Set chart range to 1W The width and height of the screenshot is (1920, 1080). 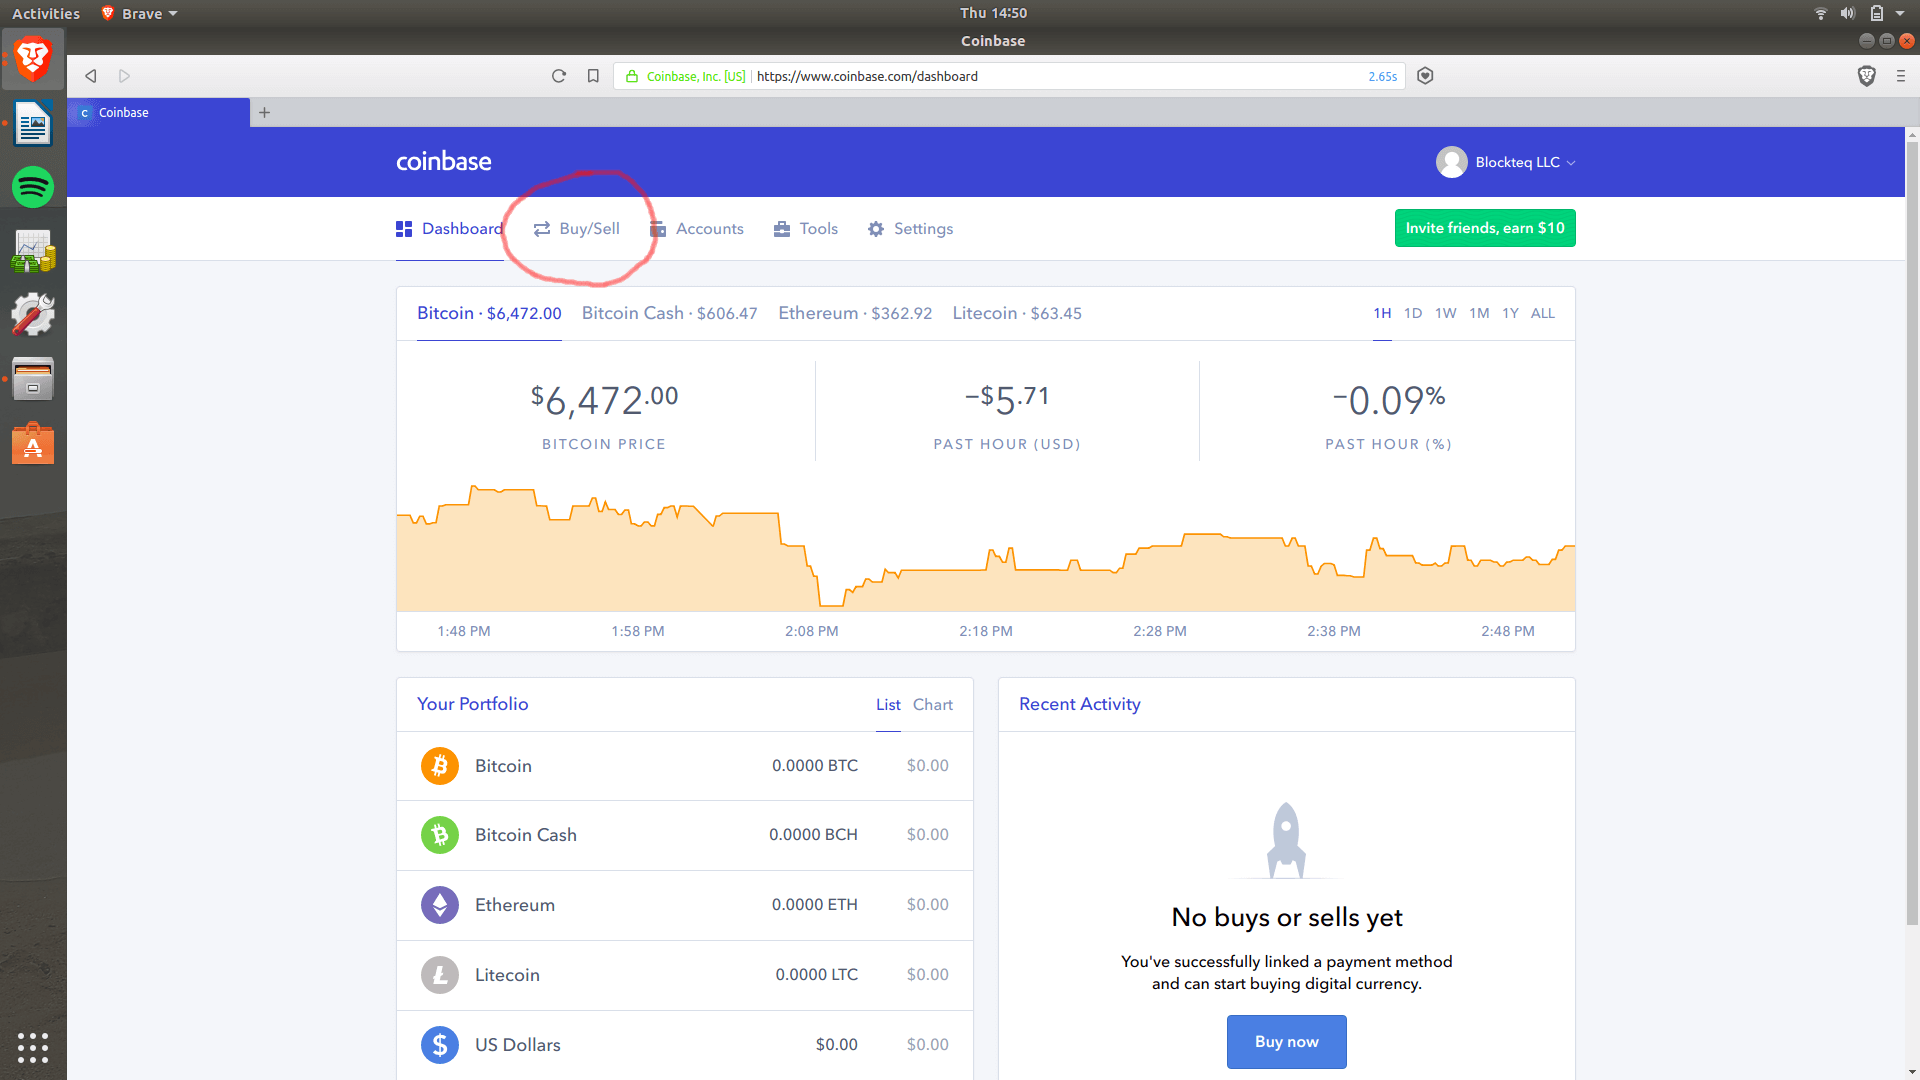coord(1446,314)
